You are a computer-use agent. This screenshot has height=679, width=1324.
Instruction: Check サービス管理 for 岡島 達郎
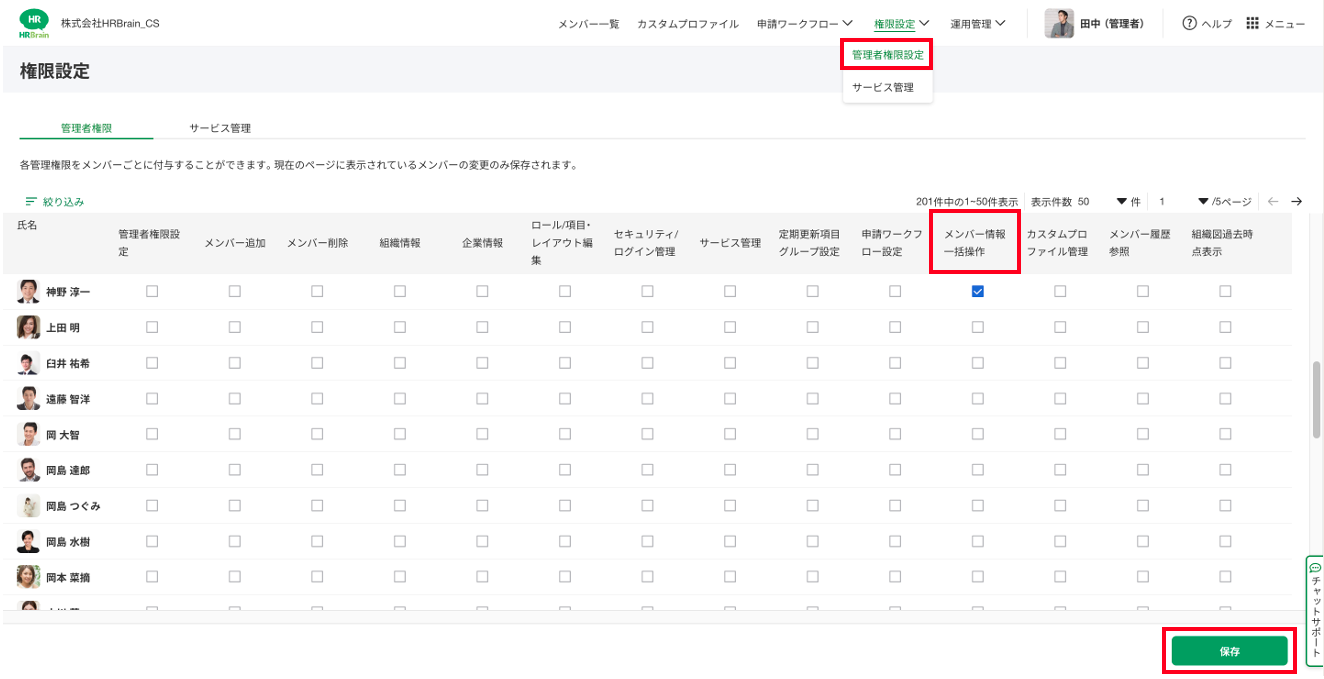pos(730,470)
